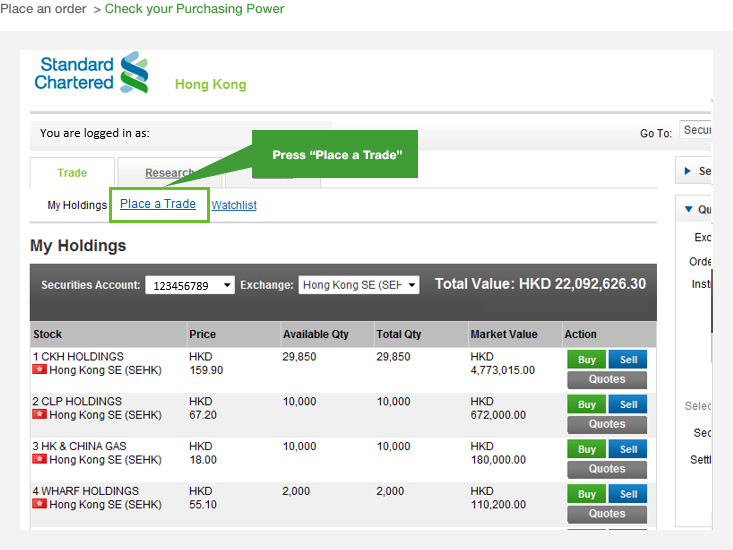733x550 pixels.
Task: Click the Hong Kong region label
Action: coord(210,85)
